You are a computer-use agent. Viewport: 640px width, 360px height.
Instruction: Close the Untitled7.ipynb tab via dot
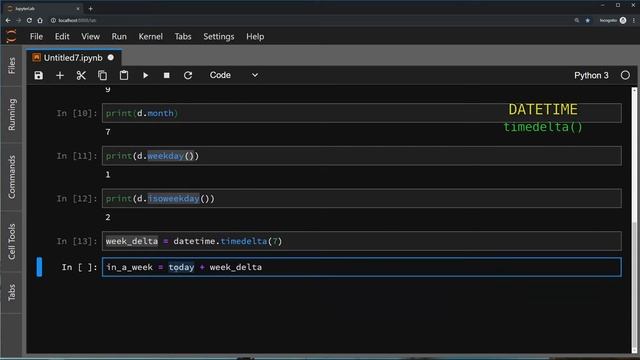(x=111, y=58)
